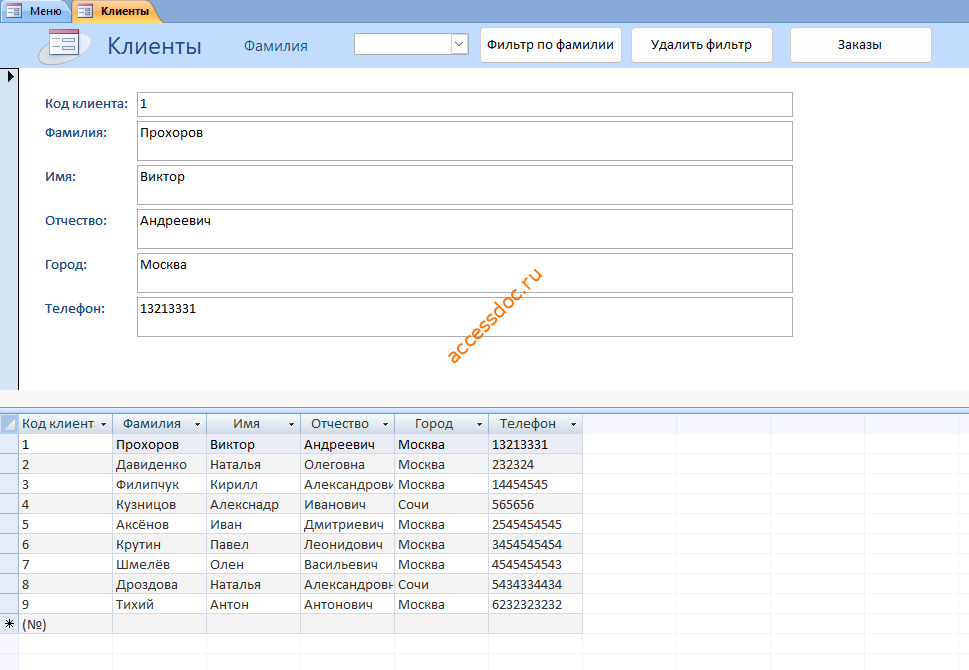The width and height of the screenshot is (969, 670).
Task: Click the Тихий surname cell
Action: [x=159, y=604]
